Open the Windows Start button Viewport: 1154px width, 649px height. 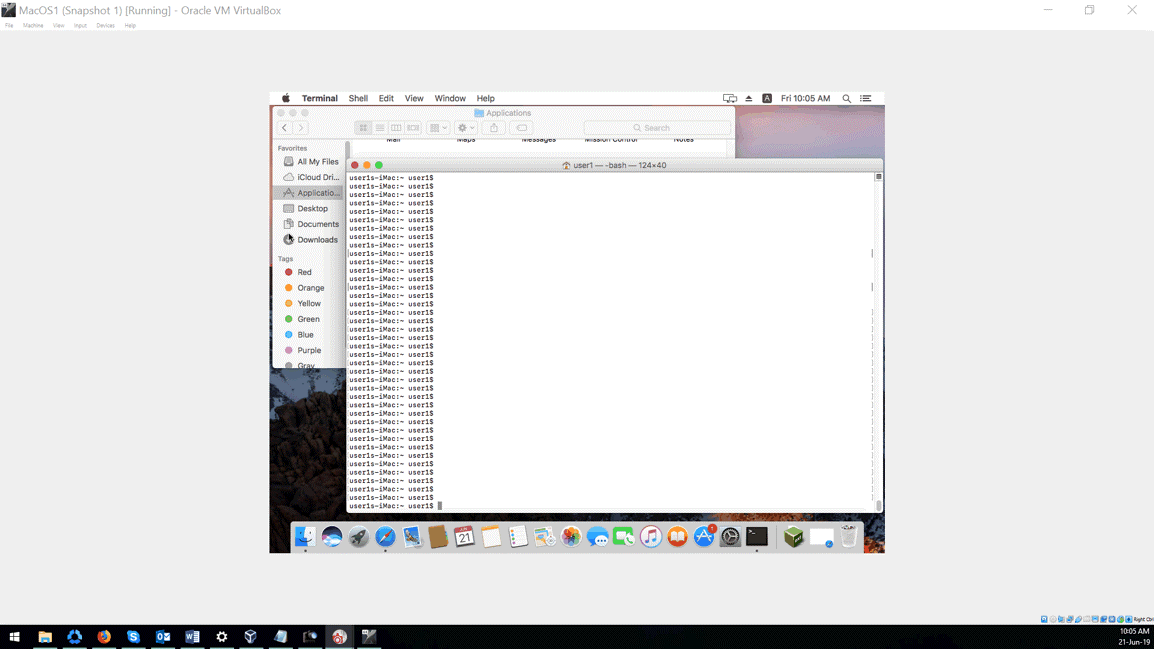(15, 636)
